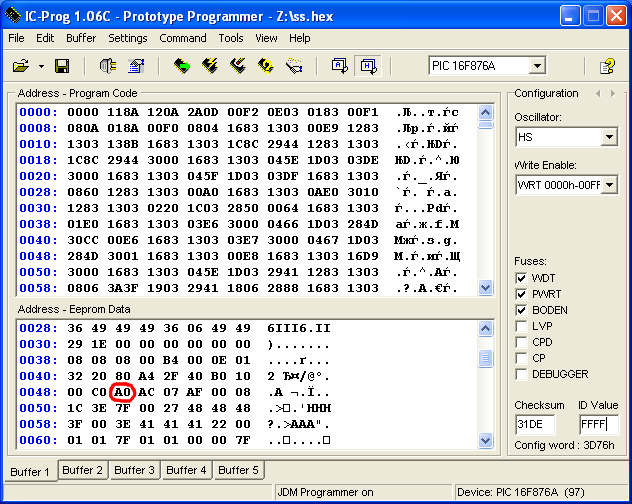Click program word 3A3F at address 0058
This screenshot has width=632, height=504.
click(x=123, y=288)
